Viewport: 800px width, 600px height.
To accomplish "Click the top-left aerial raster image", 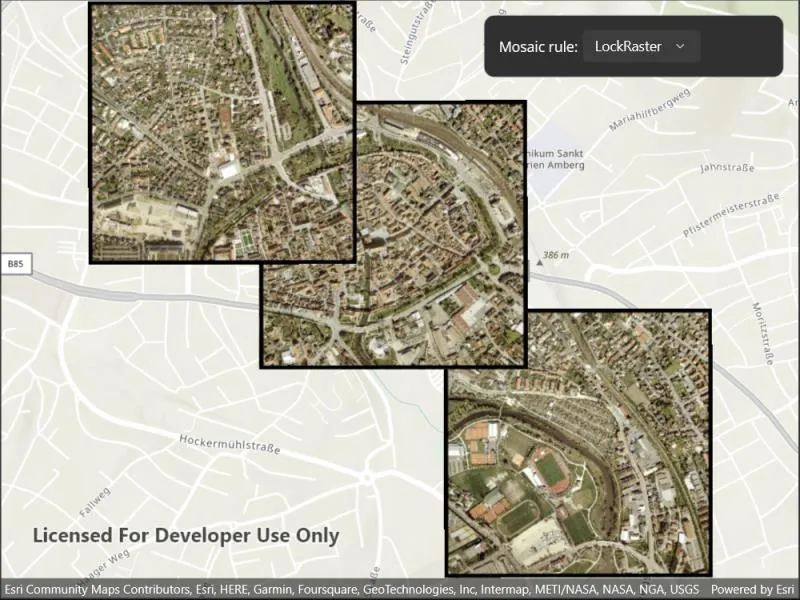I will [222, 133].
